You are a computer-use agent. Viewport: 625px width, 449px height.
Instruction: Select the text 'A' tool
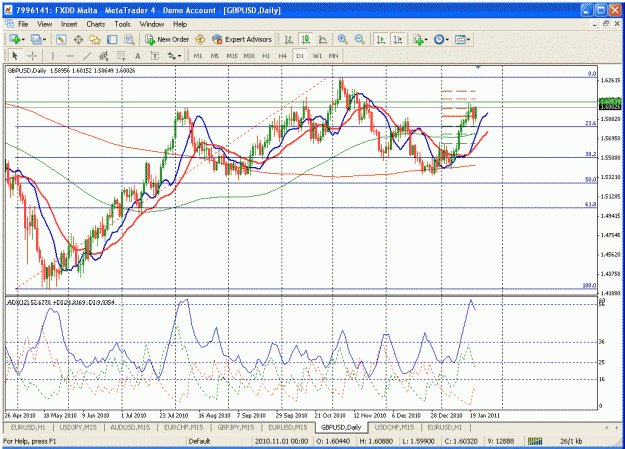click(x=138, y=56)
